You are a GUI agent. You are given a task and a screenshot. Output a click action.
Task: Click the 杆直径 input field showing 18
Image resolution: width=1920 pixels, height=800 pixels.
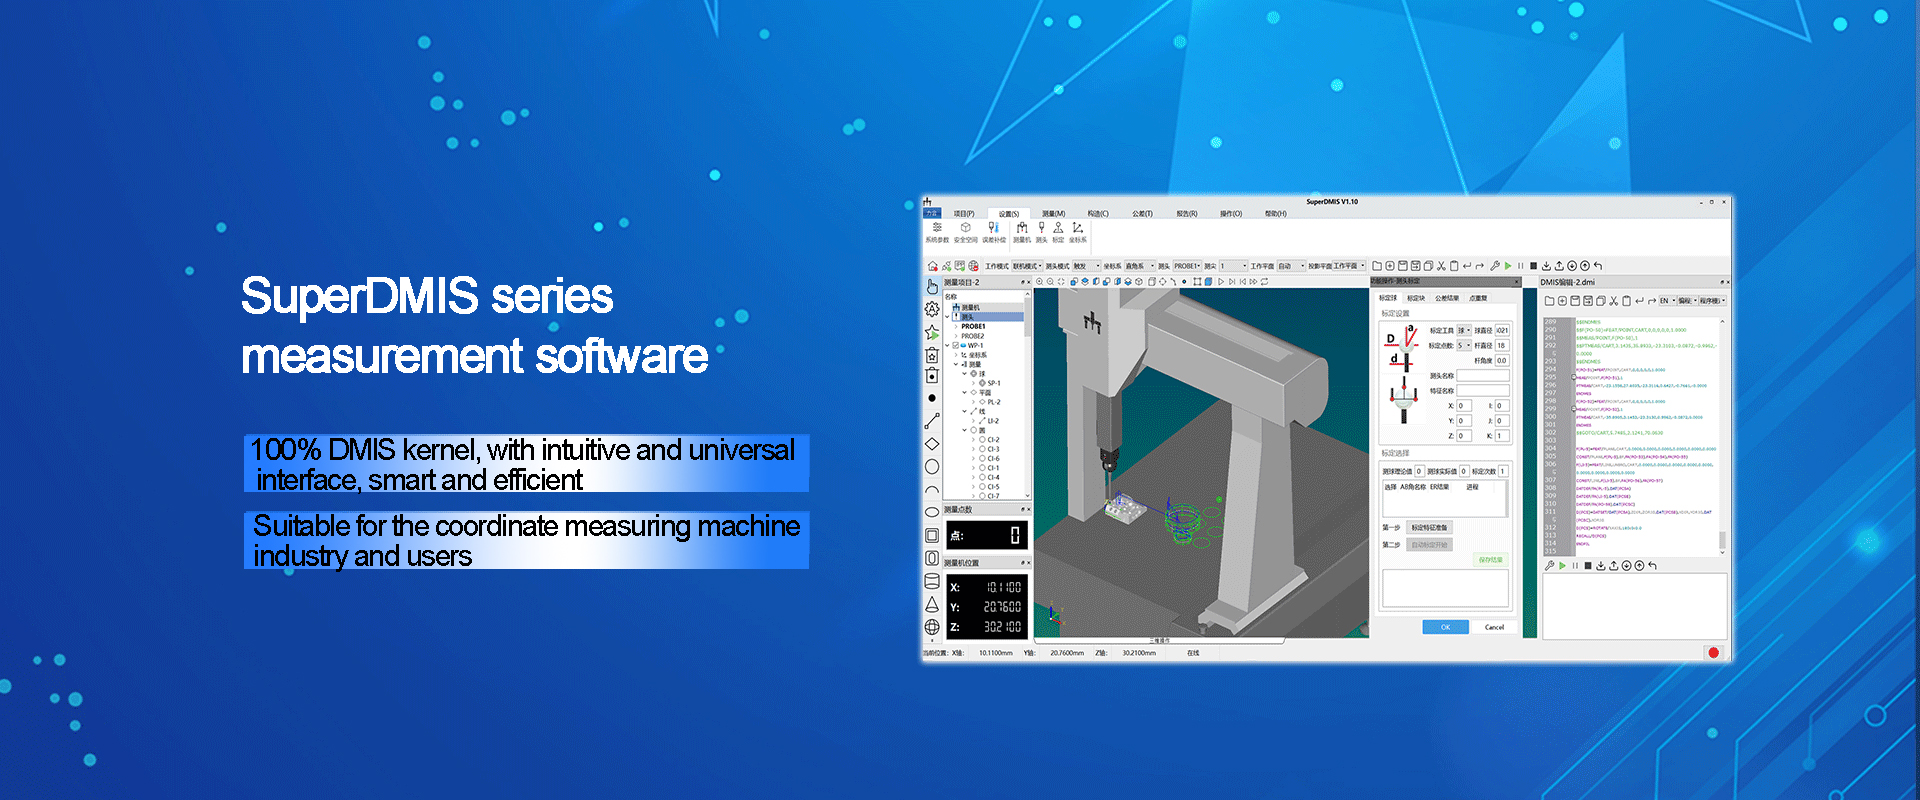coord(1502,345)
